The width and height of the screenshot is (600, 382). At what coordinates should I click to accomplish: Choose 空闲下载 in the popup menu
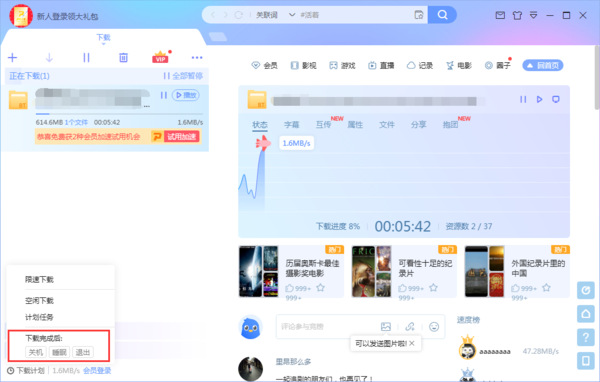coord(39,300)
